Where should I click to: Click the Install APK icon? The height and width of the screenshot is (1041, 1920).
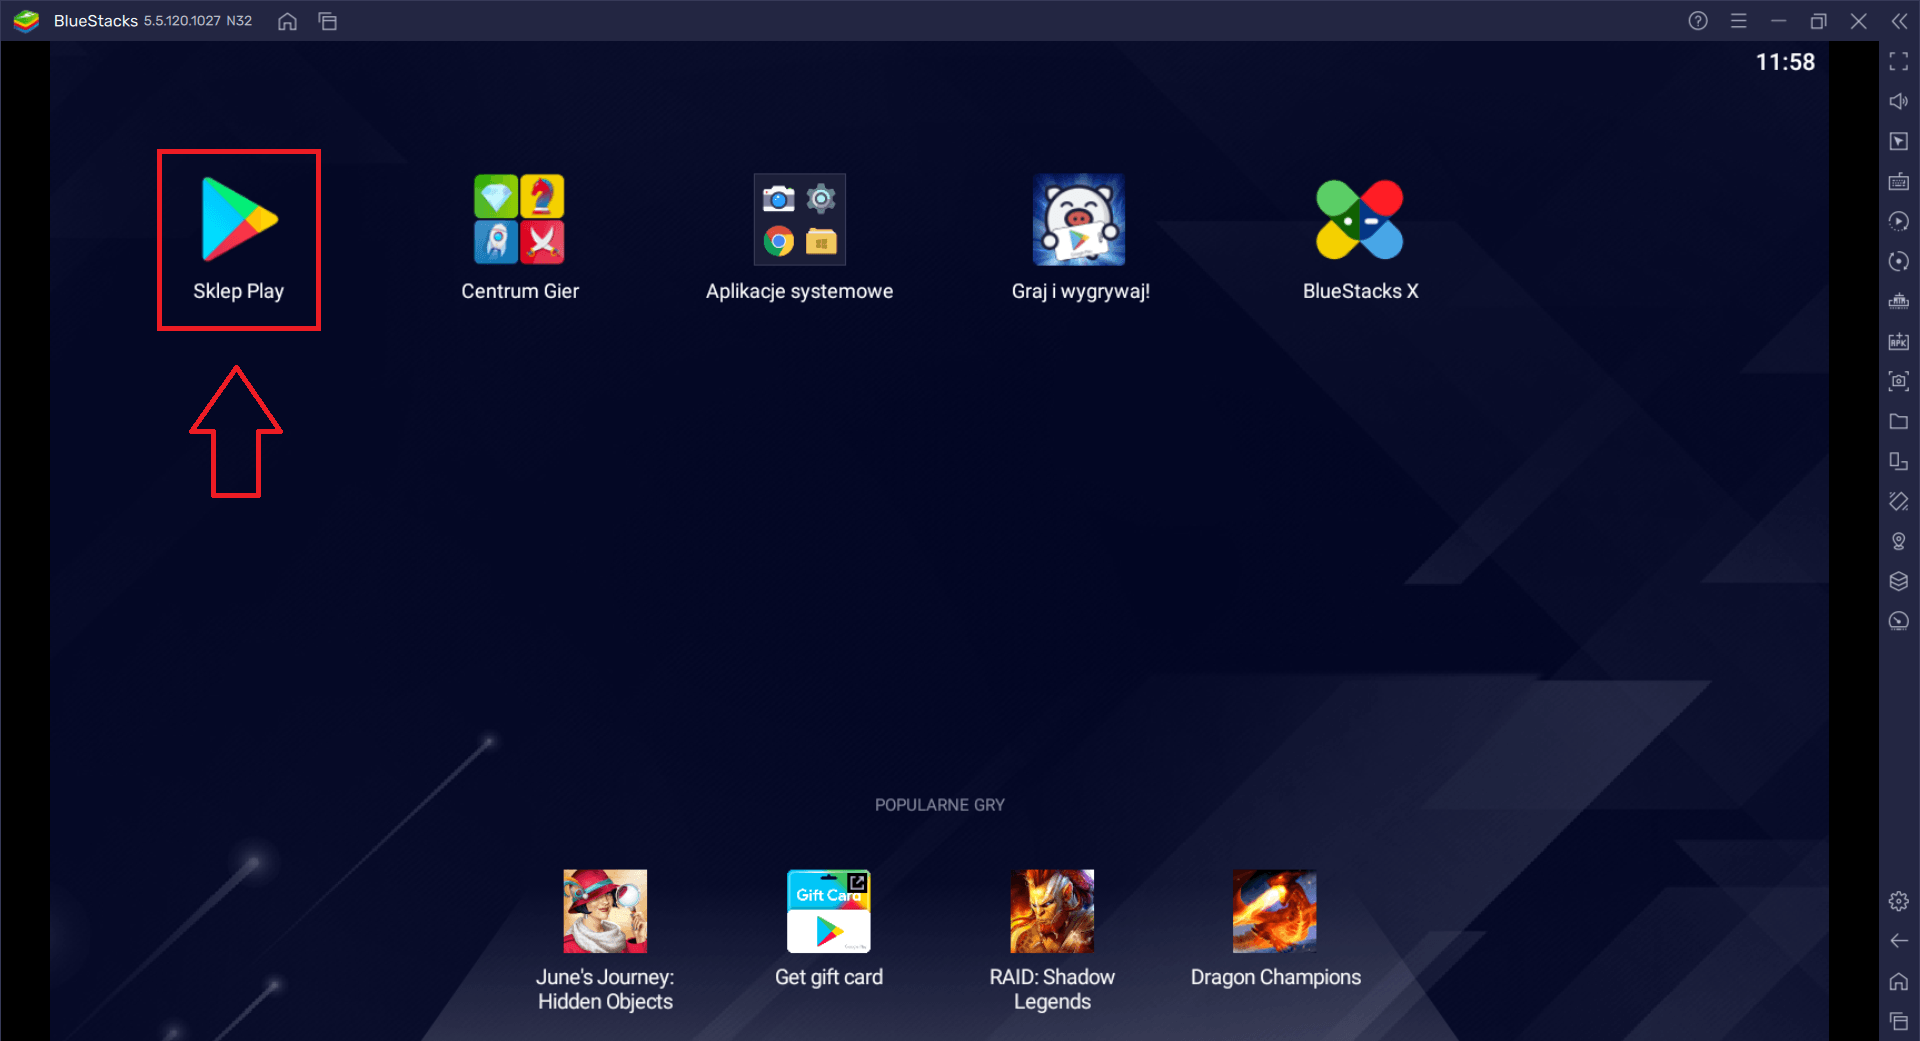click(x=1899, y=341)
